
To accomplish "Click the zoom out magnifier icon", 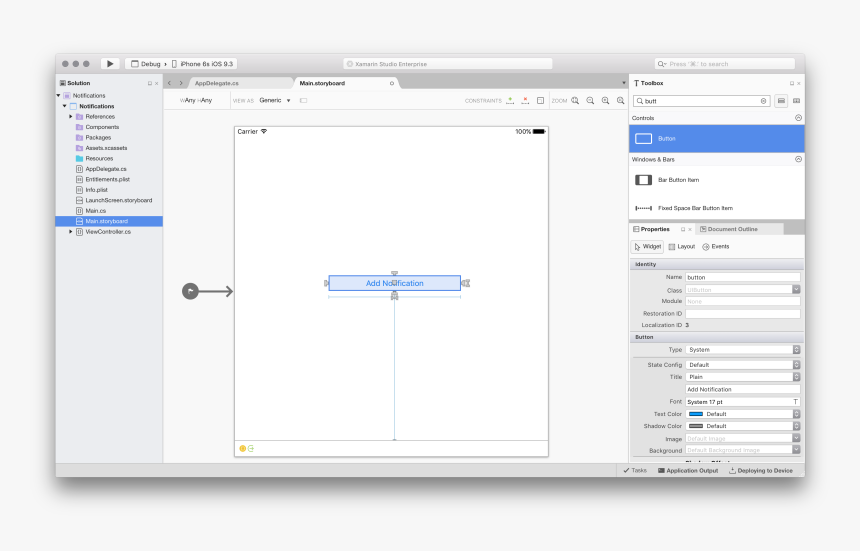I will click(590, 100).
